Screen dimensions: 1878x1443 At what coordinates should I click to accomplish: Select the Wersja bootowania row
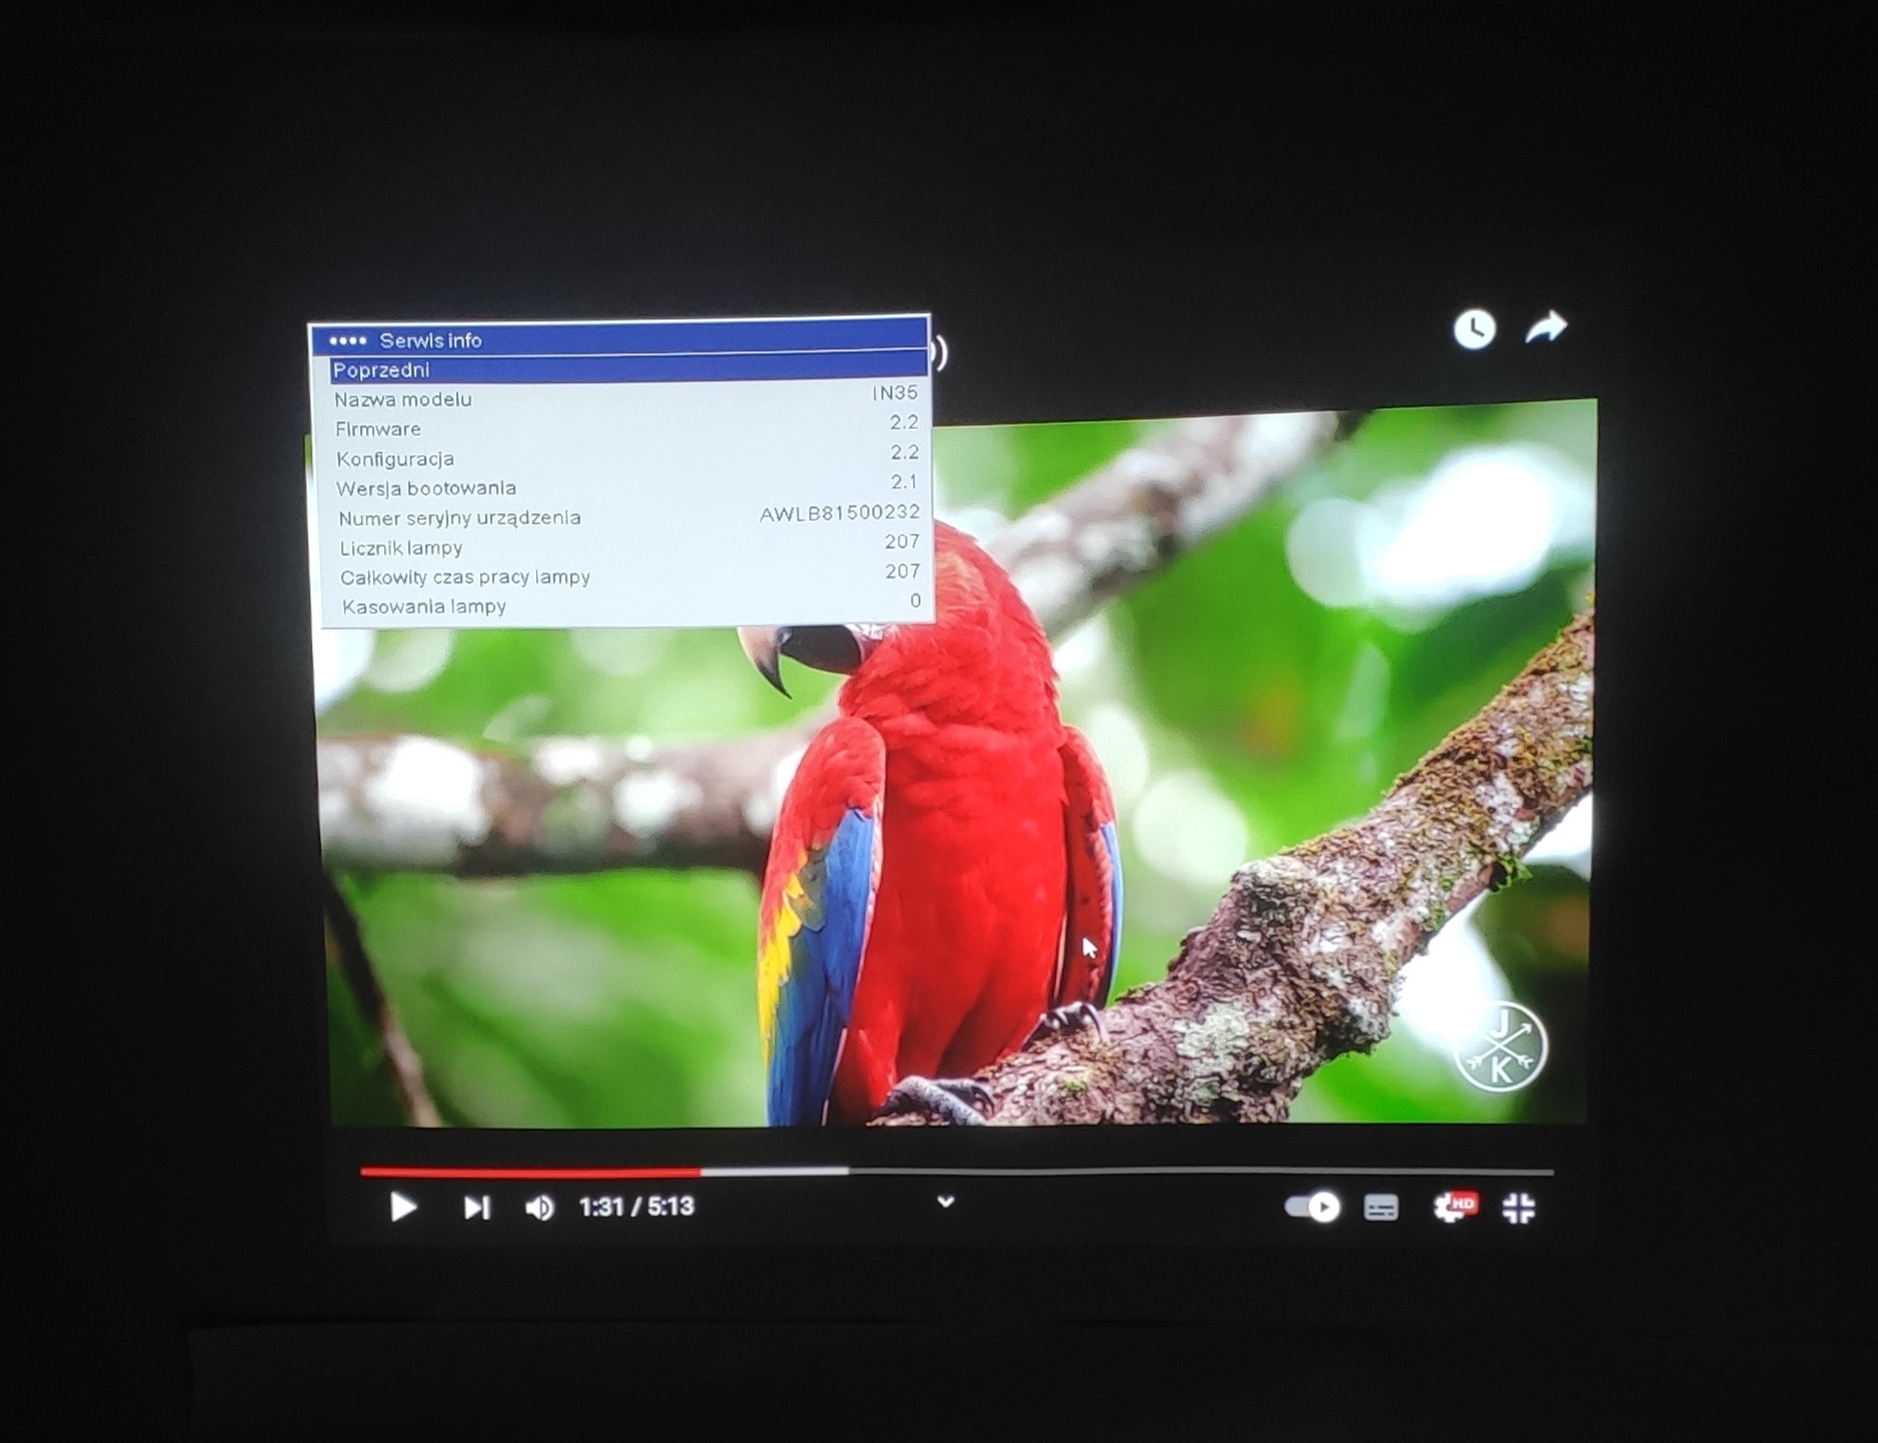tap(629, 486)
